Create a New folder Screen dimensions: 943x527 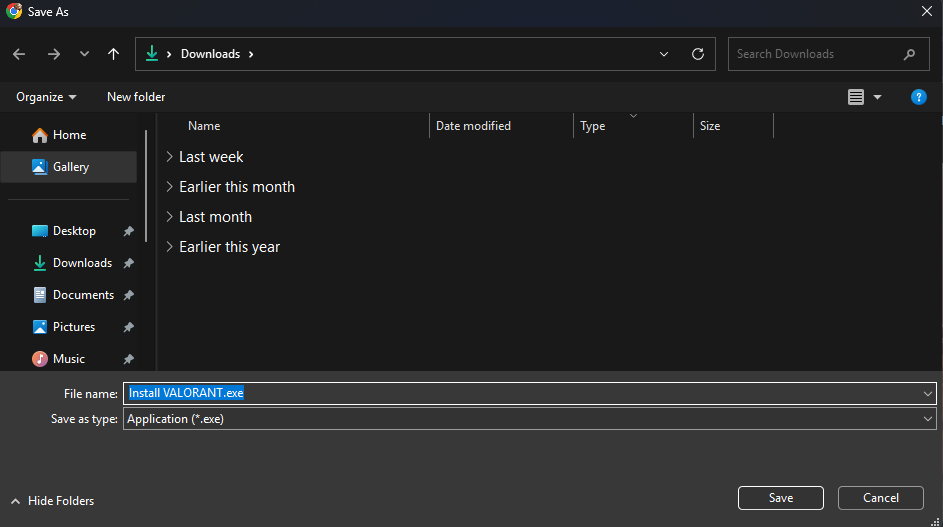tap(136, 97)
